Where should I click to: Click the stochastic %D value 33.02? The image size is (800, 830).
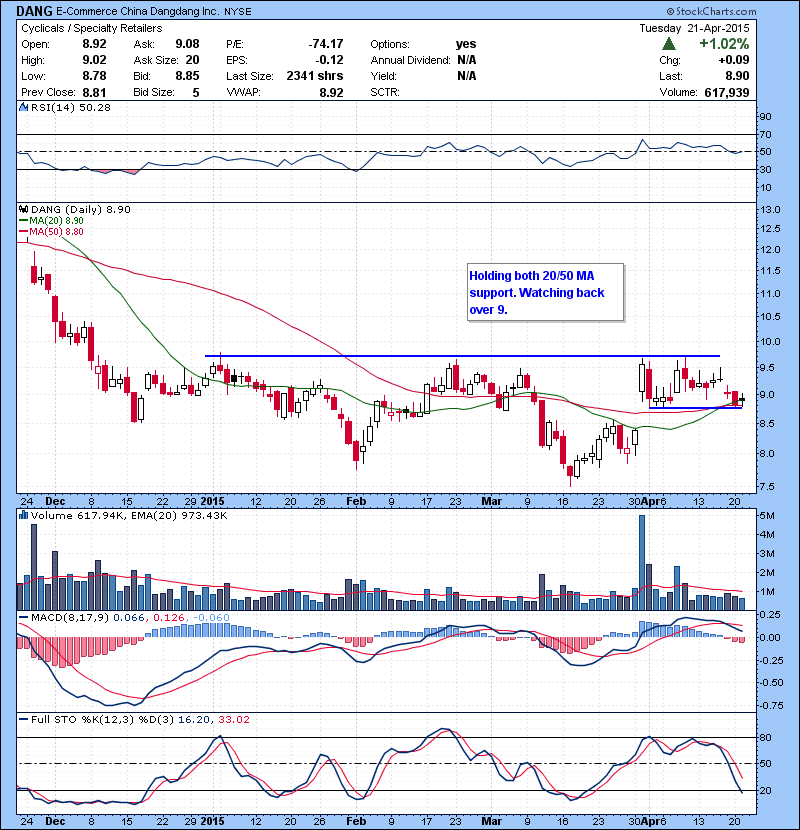click(233, 719)
